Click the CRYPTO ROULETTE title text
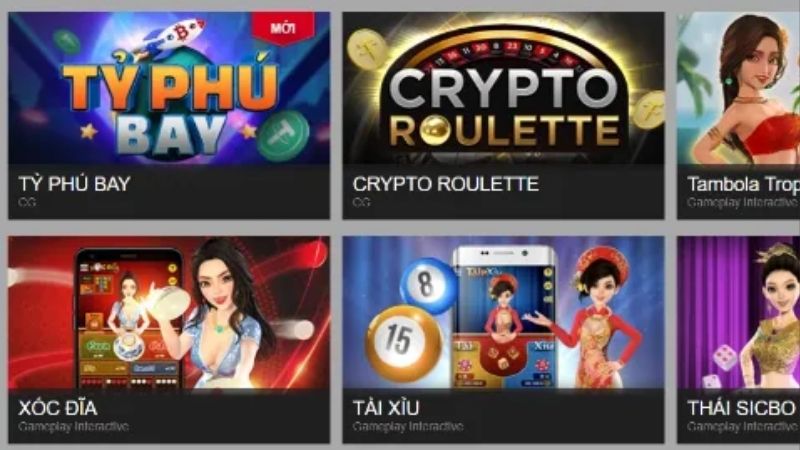Image resolution: width=800 pixels, height=450 pixels. click(x=445, y=184)
